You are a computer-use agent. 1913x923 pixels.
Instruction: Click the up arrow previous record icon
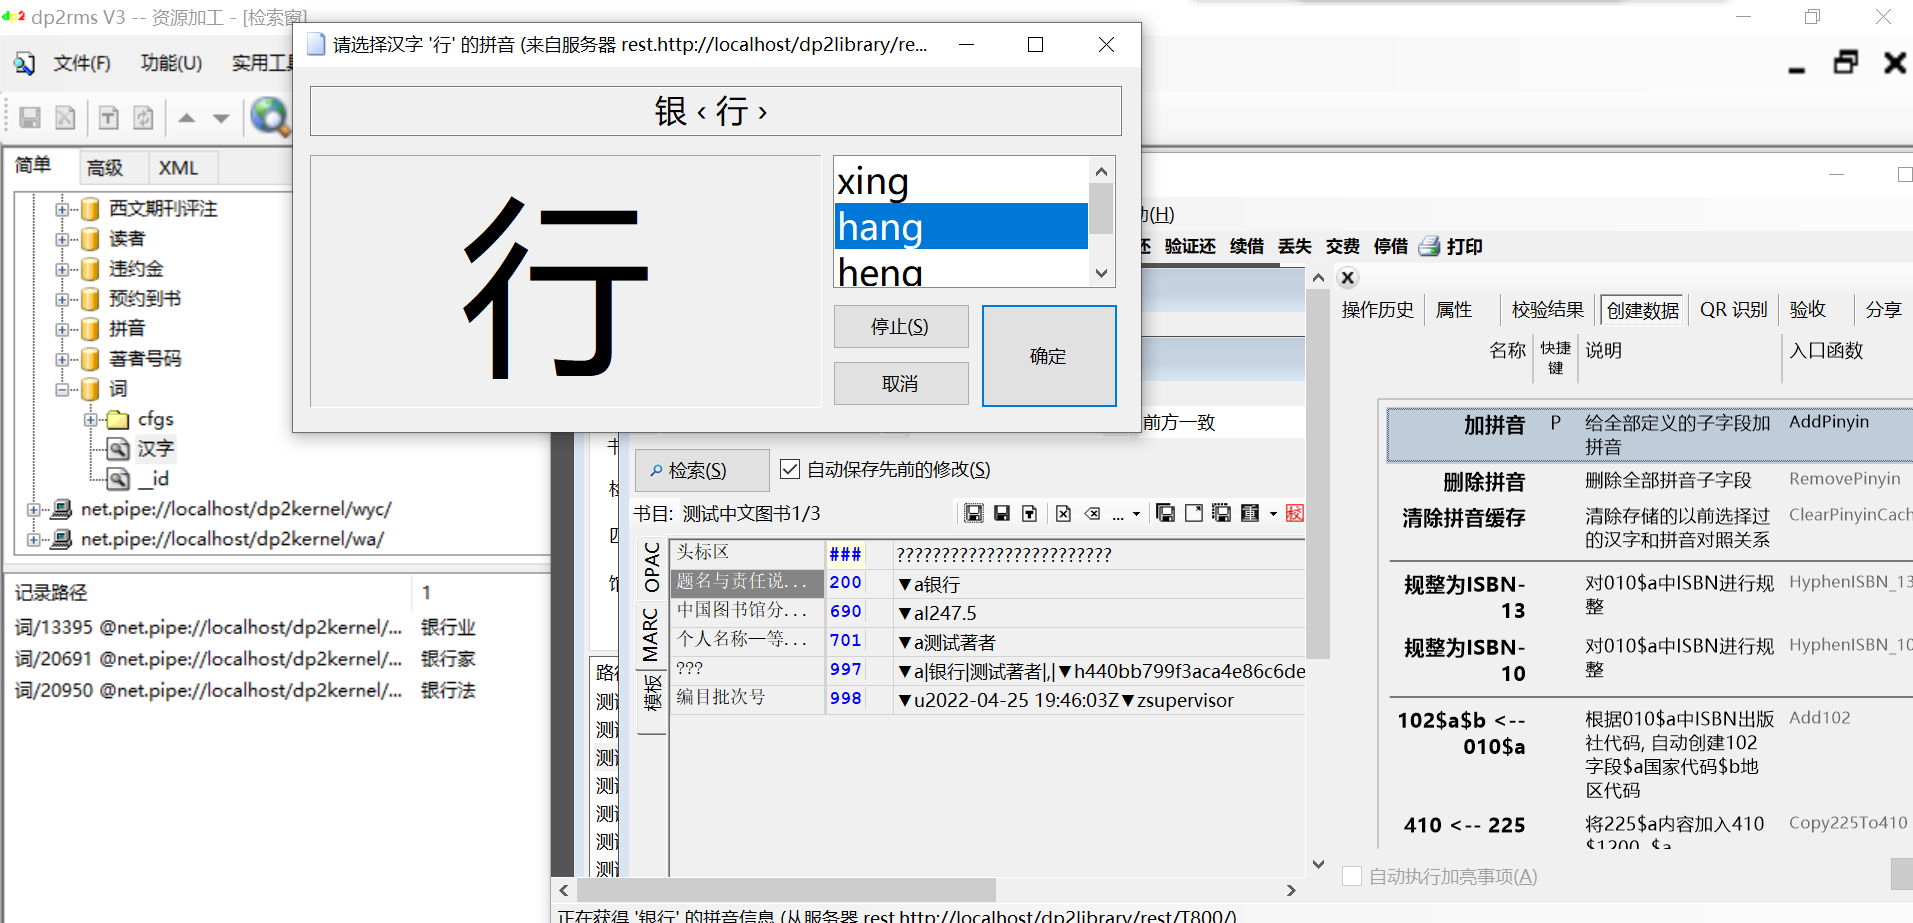186,117
